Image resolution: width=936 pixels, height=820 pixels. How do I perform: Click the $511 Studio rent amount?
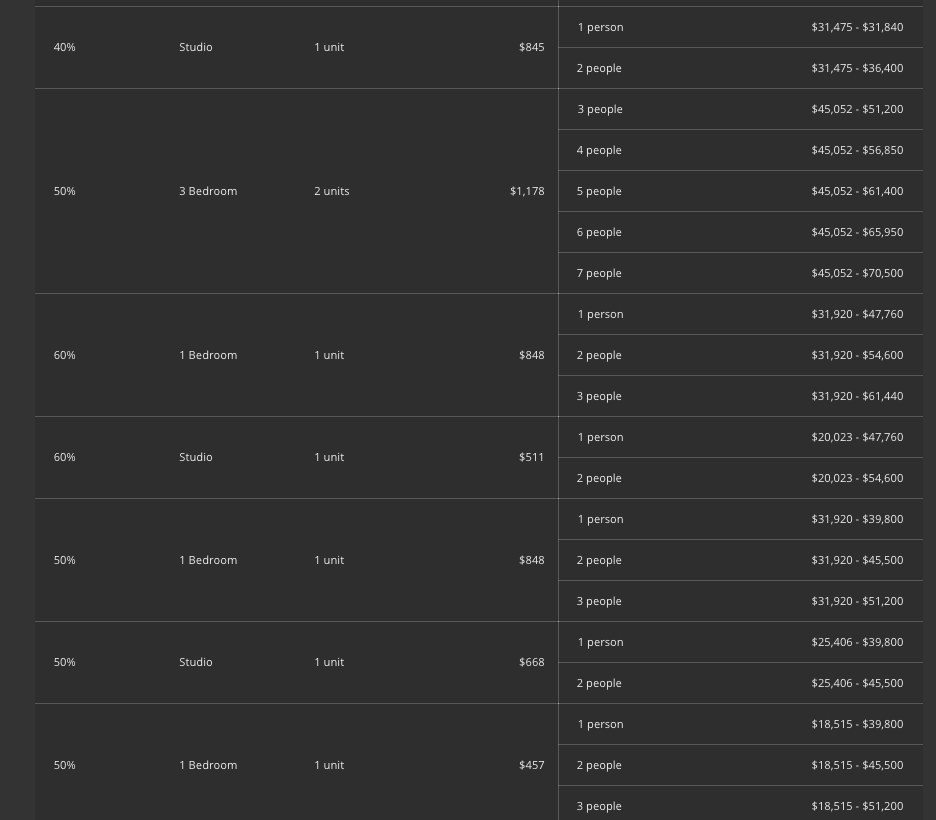(531, 457)
